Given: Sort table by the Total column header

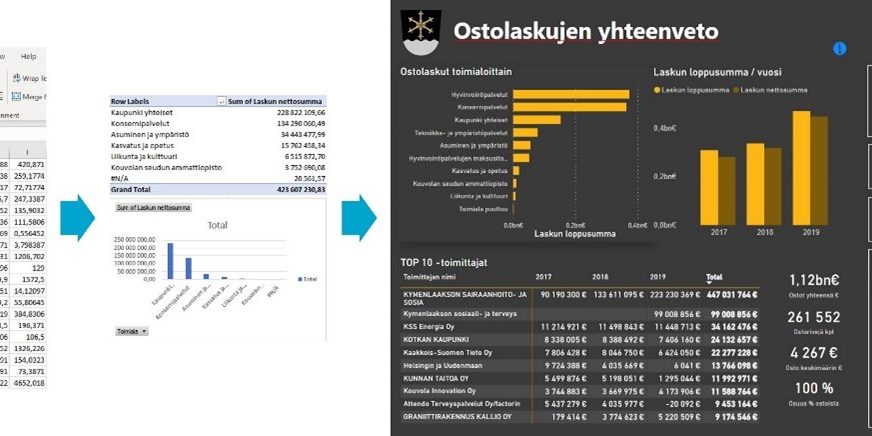Looking at the screenshot, I should pos(714,276).
